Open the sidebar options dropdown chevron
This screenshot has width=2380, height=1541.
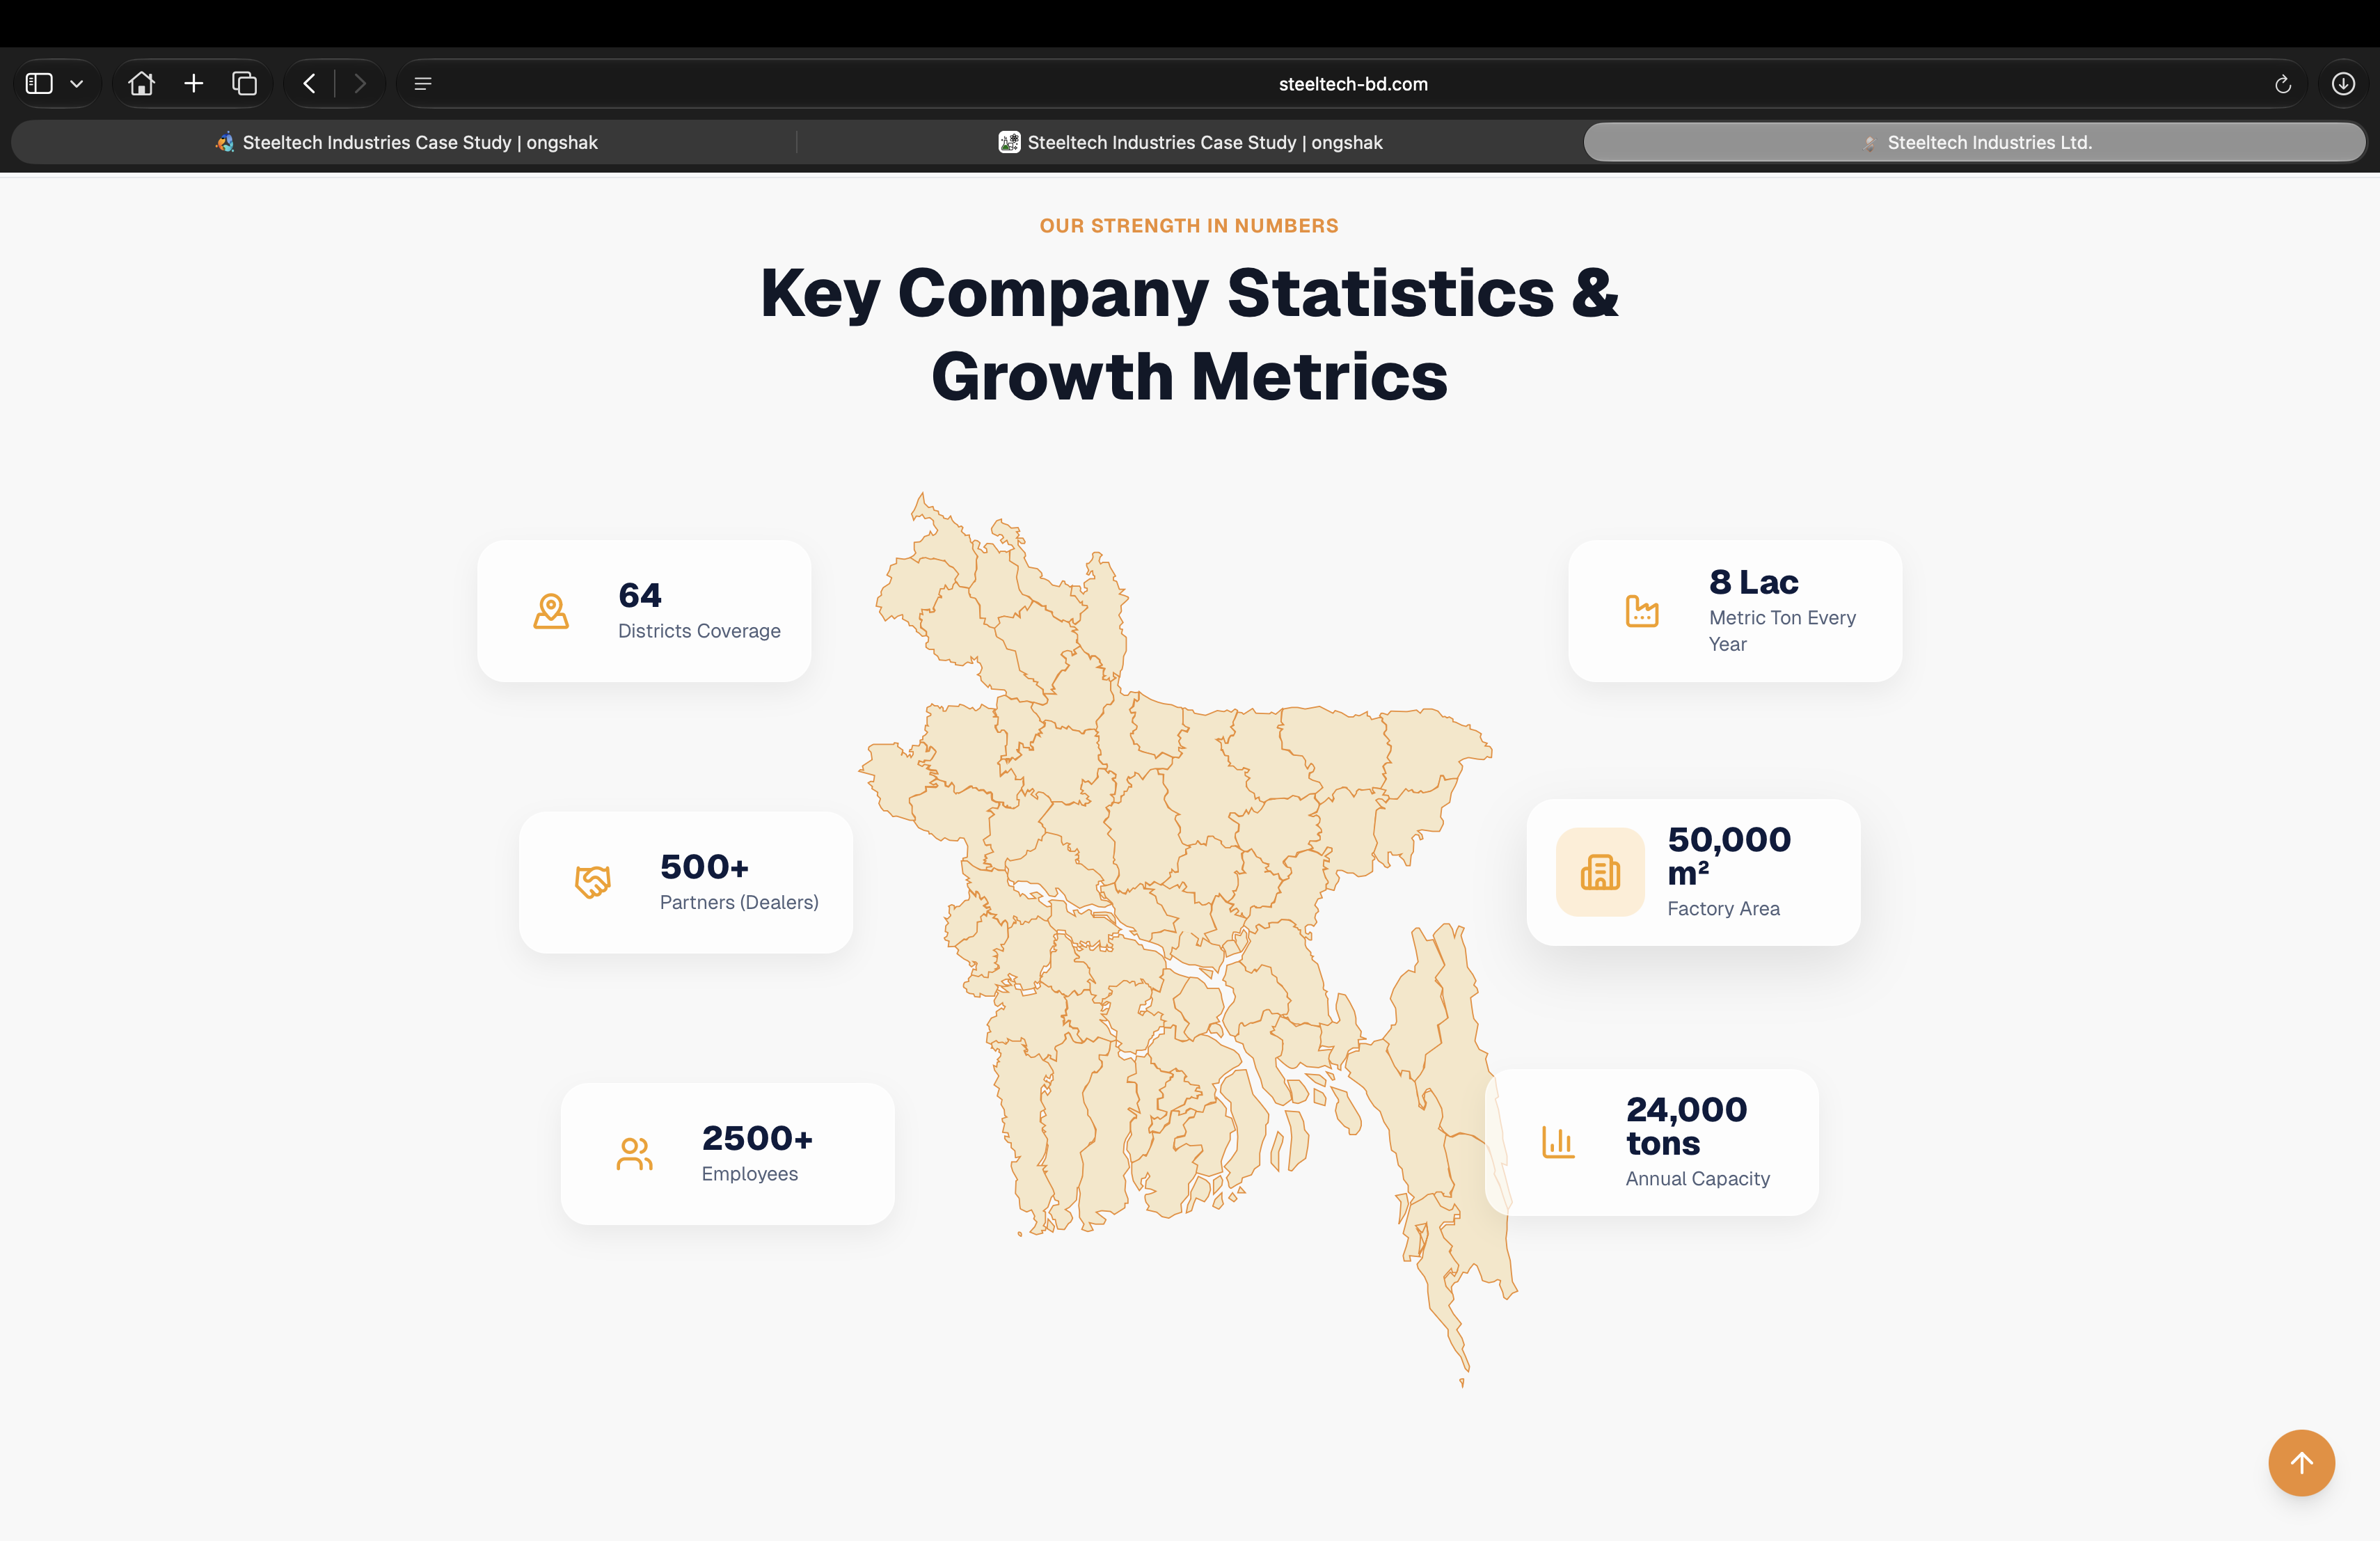point(77,84)
